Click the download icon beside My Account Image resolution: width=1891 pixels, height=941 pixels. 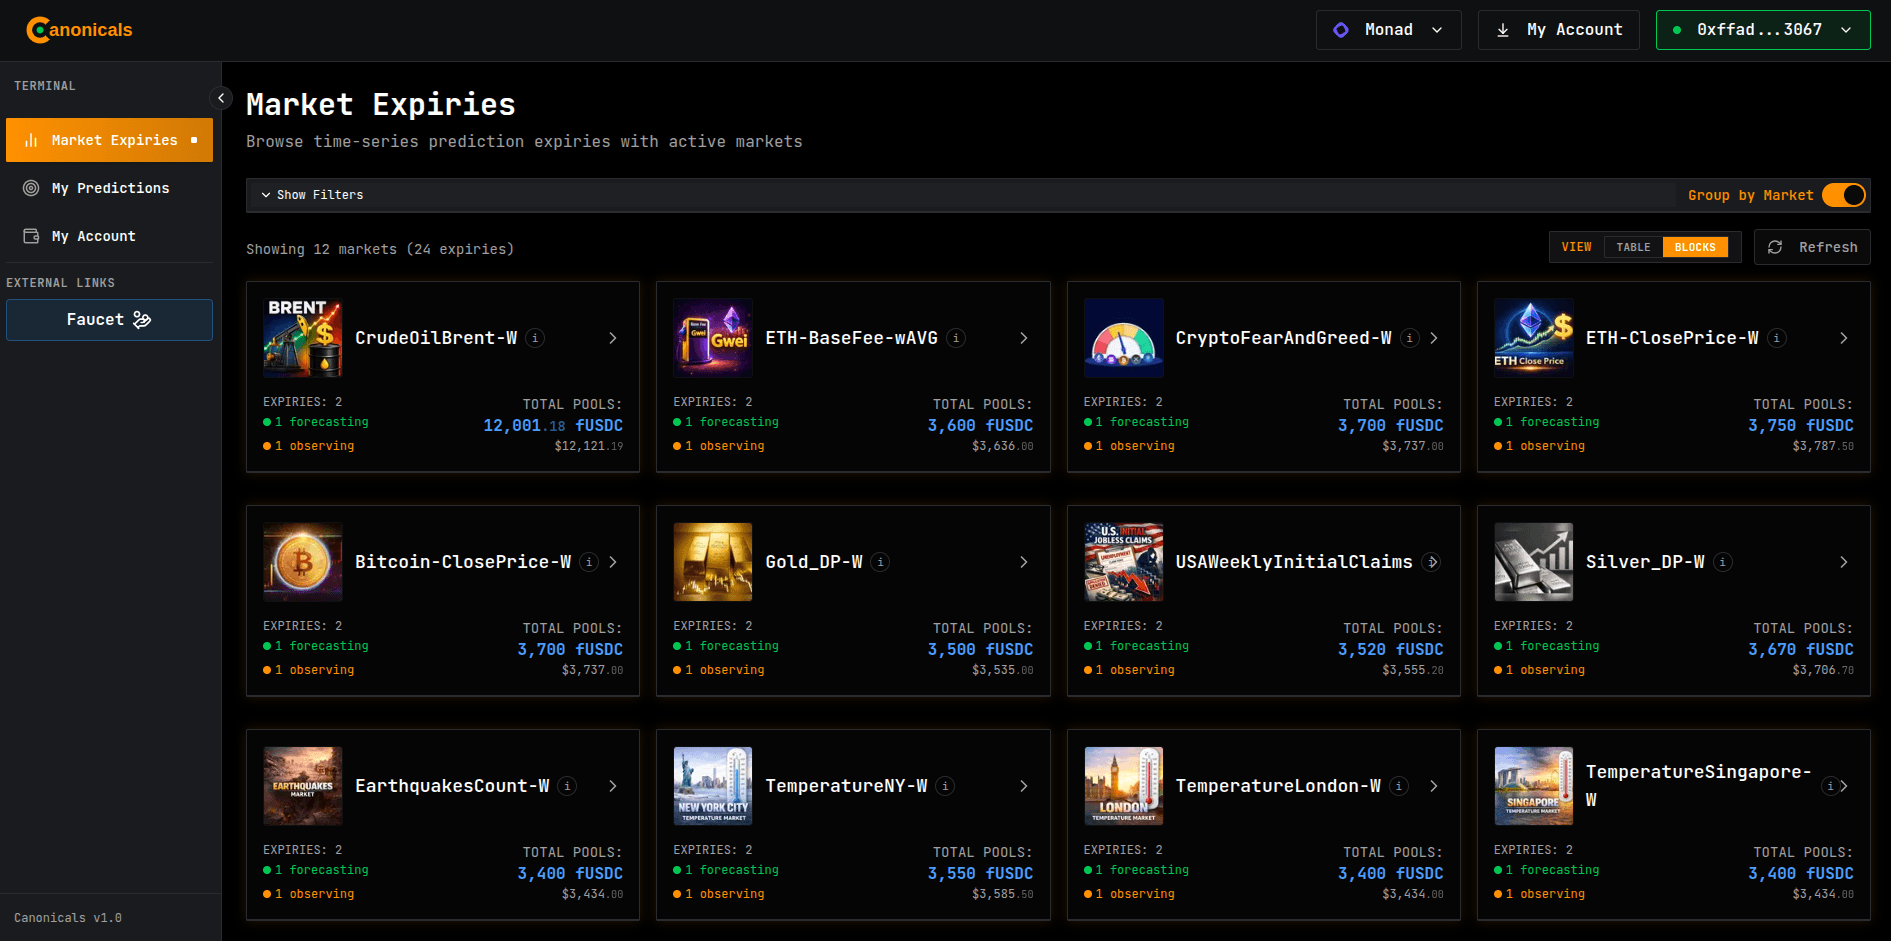point(1502,29)
